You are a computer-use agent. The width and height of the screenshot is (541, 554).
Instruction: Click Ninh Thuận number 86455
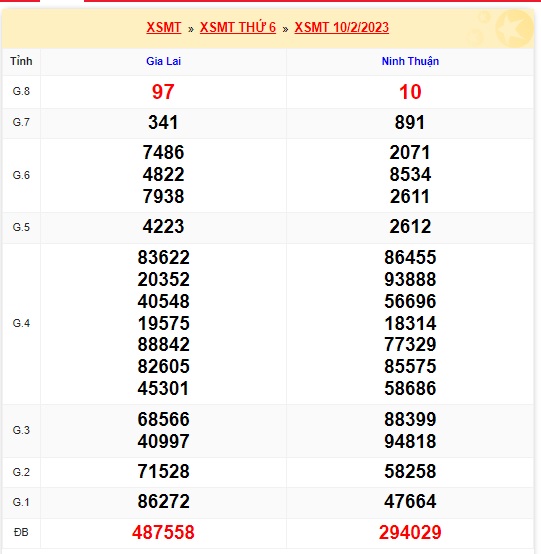point(410,257)
